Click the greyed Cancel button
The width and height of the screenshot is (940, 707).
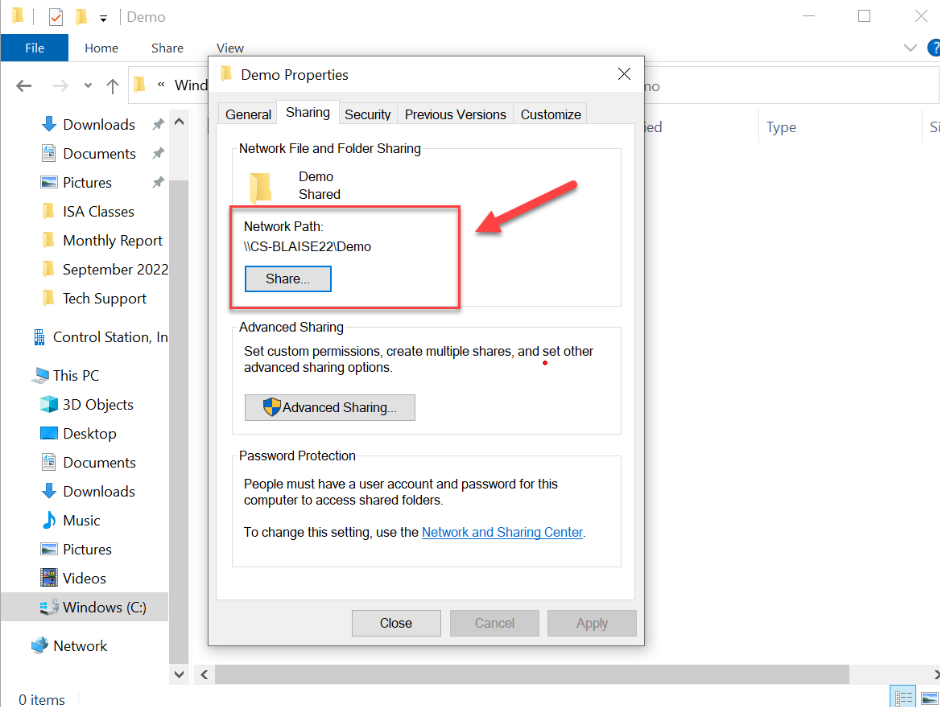(495, 623)
